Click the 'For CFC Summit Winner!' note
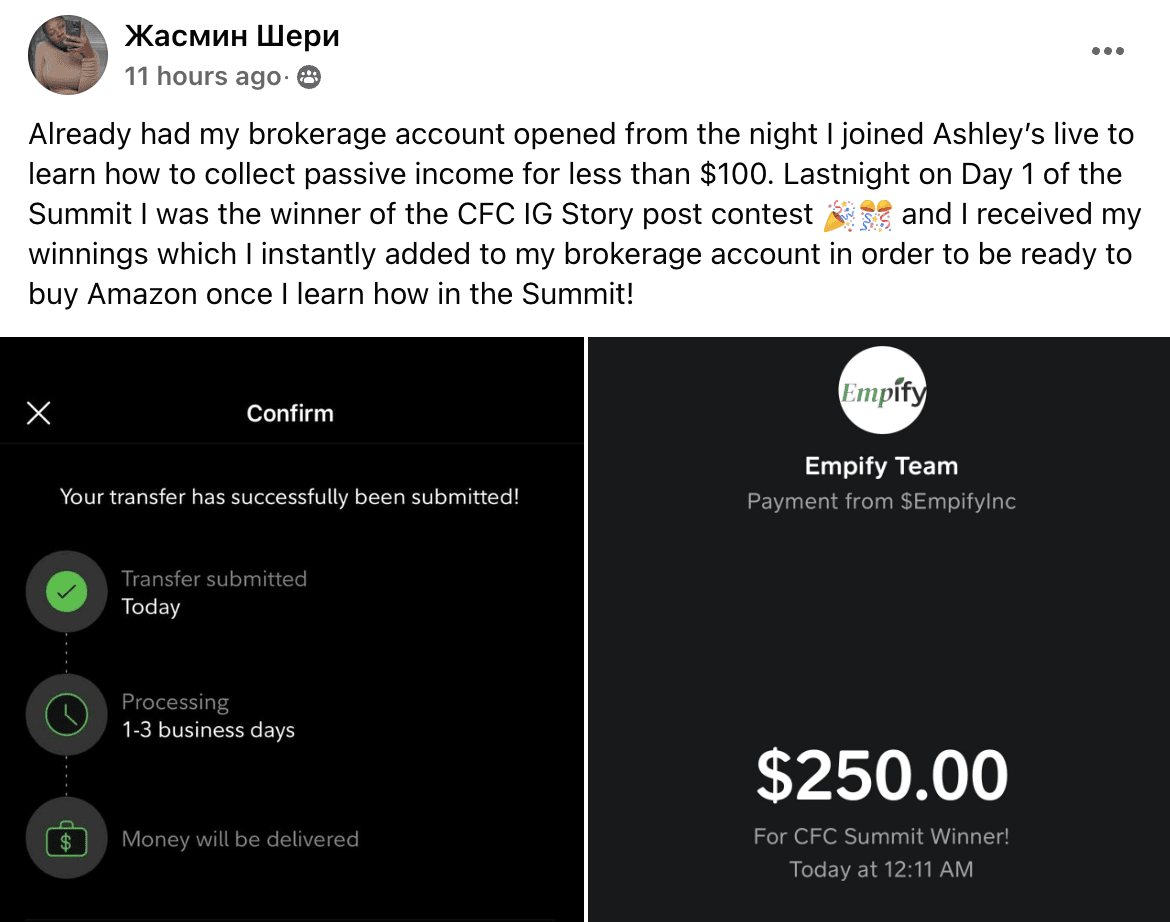Image resolution: width=1170 pixels, height=922 pixels. tap(881, 836)
